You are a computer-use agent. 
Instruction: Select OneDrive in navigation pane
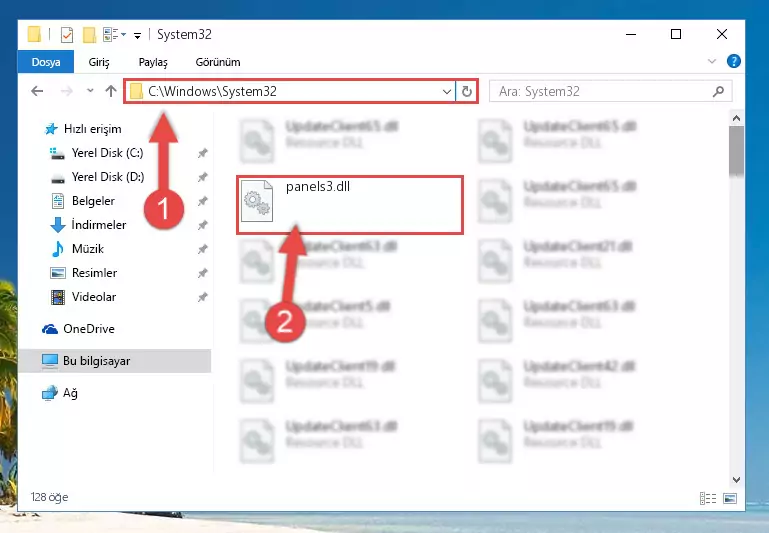click(x=88, y=329)
